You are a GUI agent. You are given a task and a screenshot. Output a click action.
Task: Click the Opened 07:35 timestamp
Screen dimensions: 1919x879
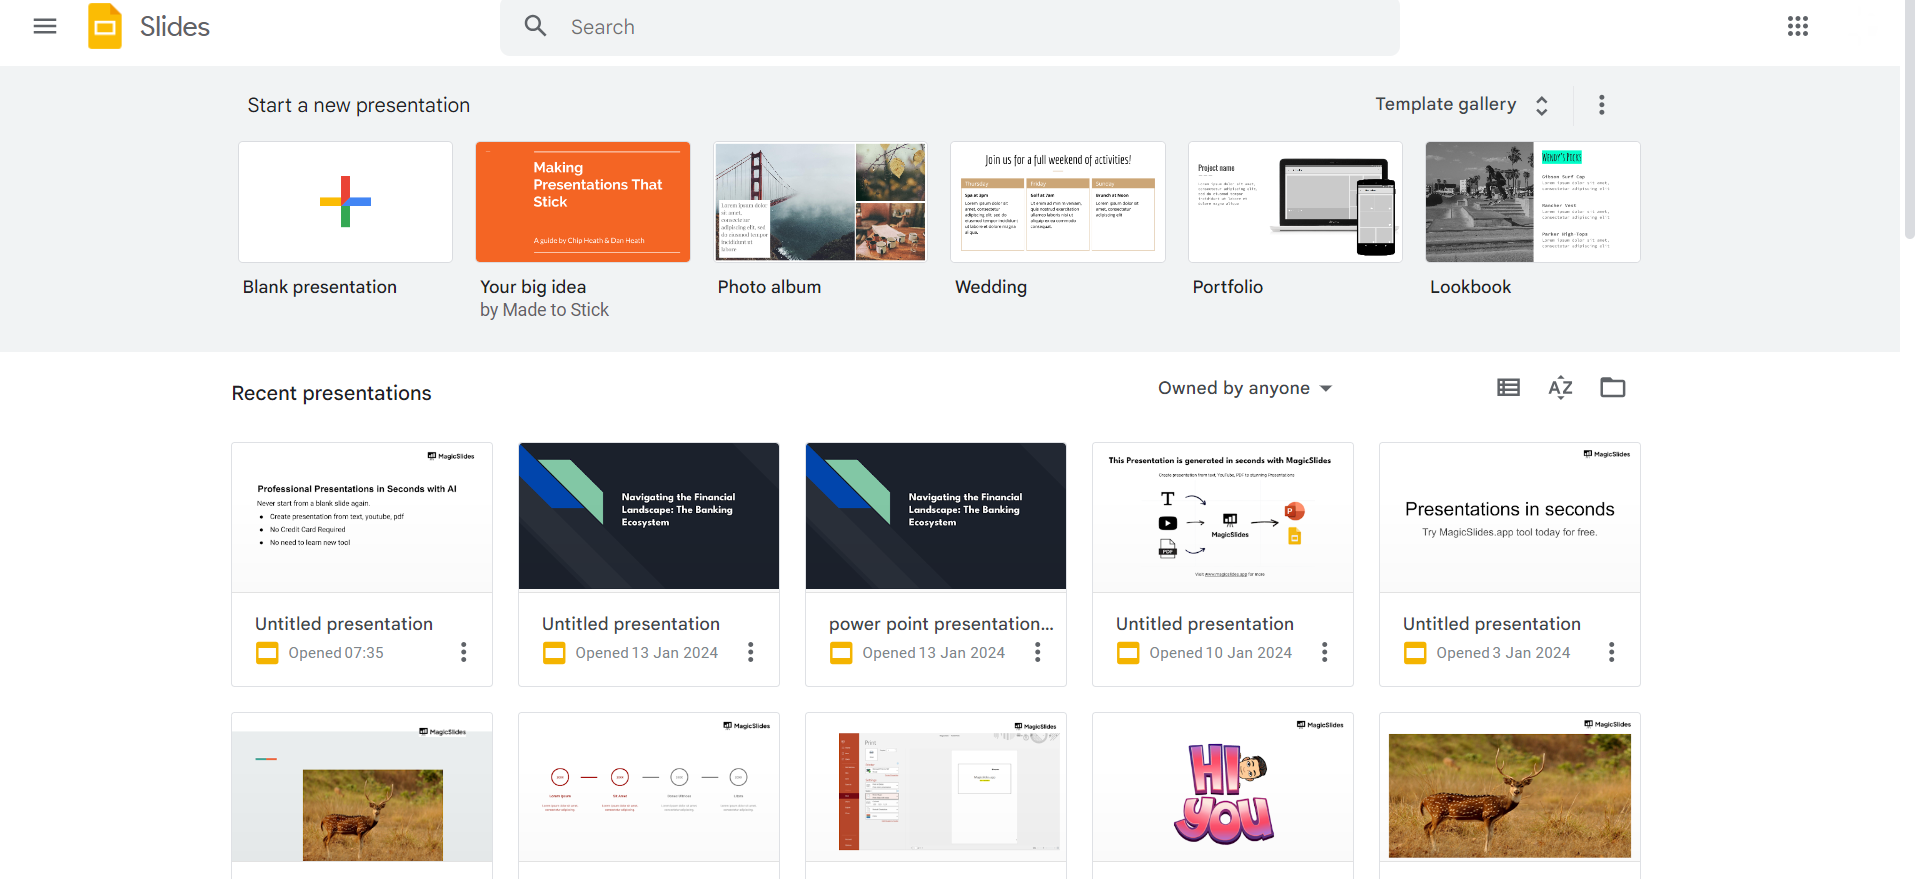(336, 653)
